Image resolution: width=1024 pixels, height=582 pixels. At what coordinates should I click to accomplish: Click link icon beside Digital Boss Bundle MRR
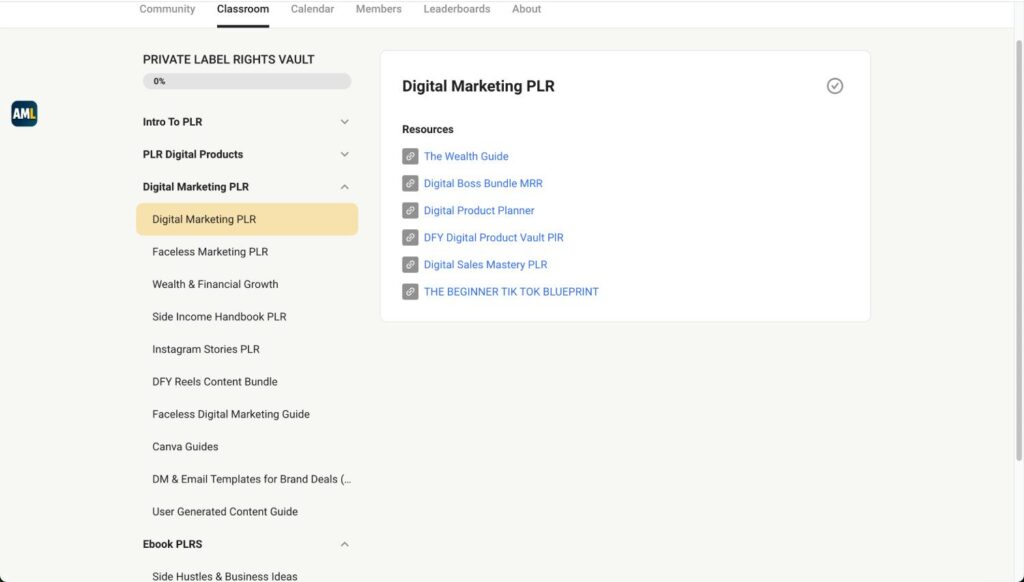(410, 184)
